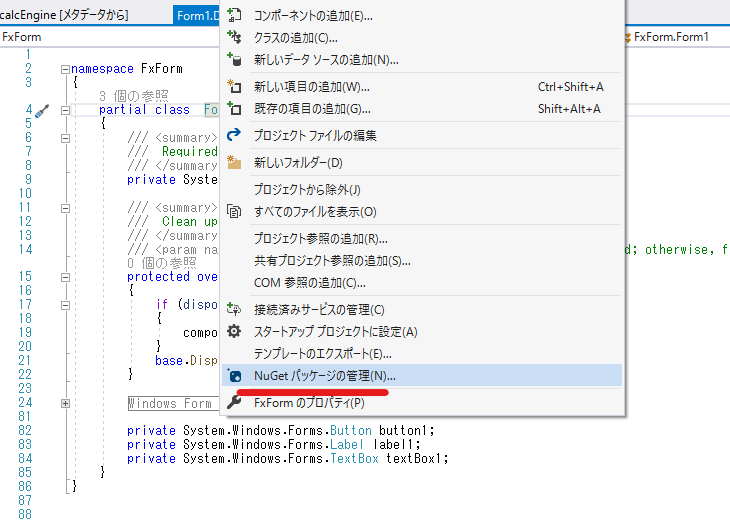
Task: Select 既存の項目の追加(G)... entry
Action: (422, 108)
